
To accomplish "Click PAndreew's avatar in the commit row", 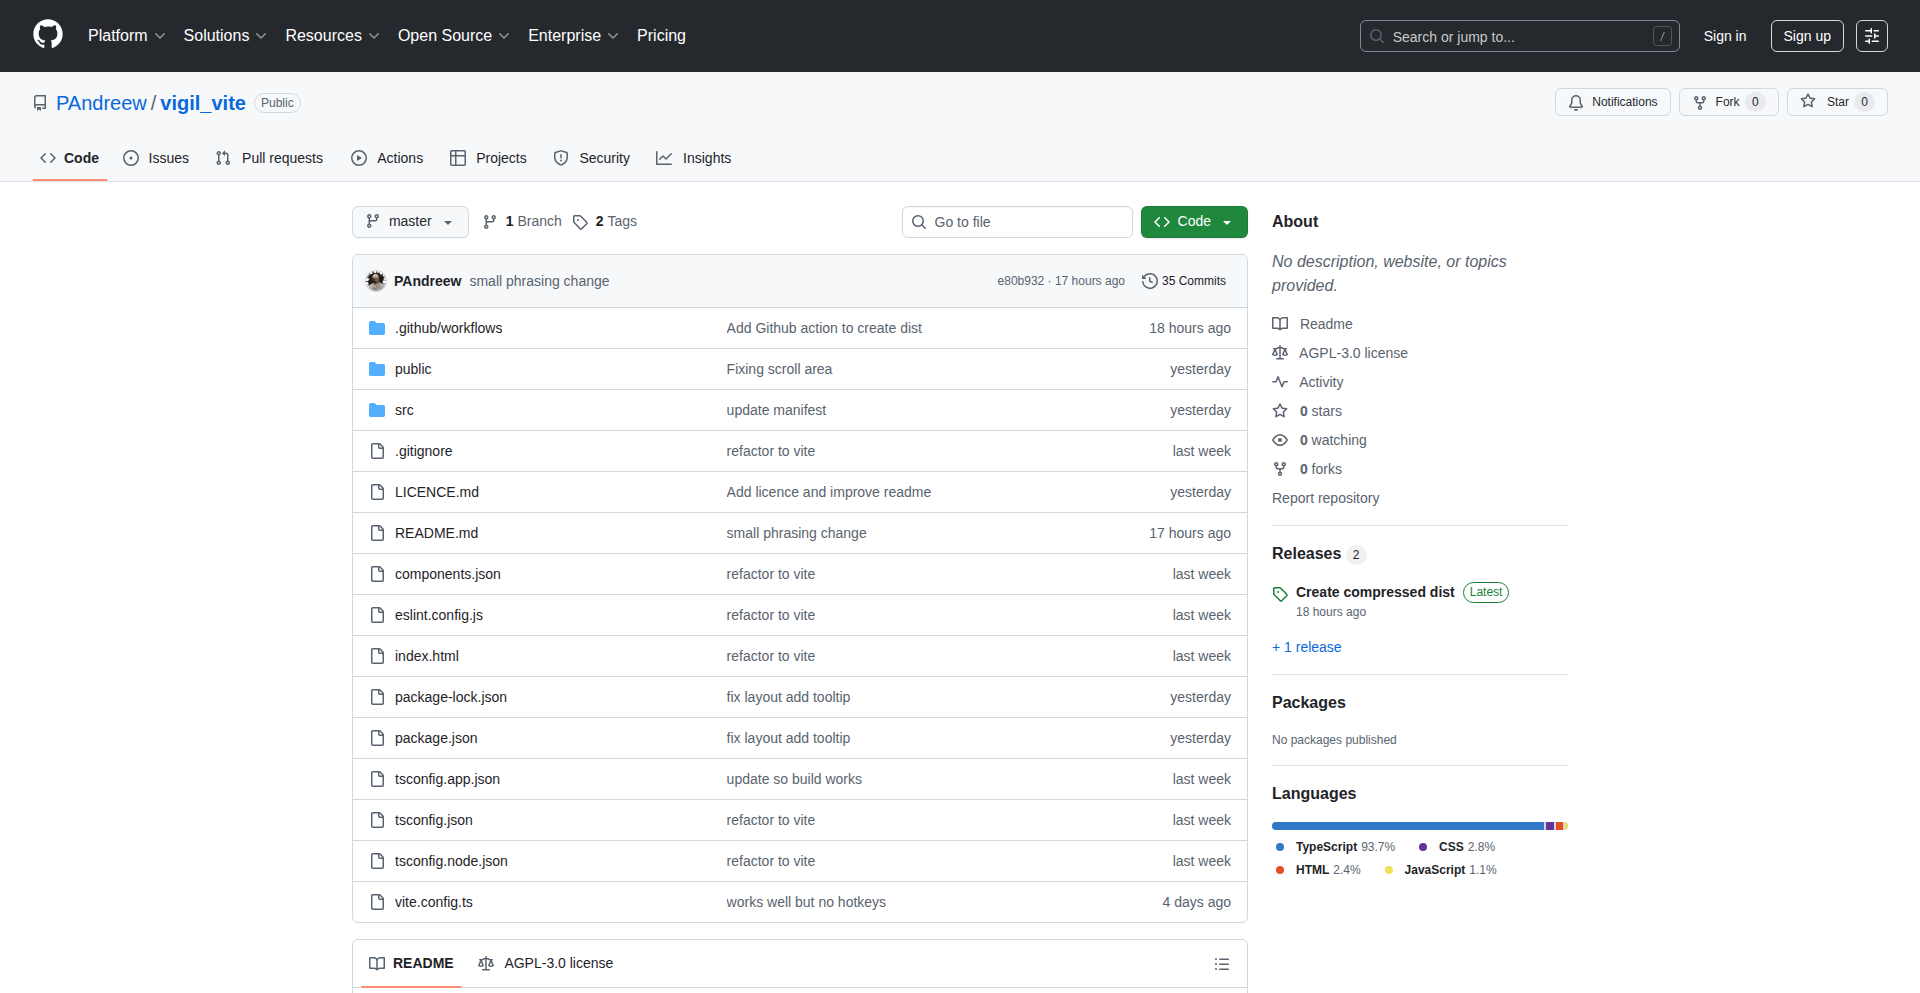I will pyautogui.click(x=376, y=281).
